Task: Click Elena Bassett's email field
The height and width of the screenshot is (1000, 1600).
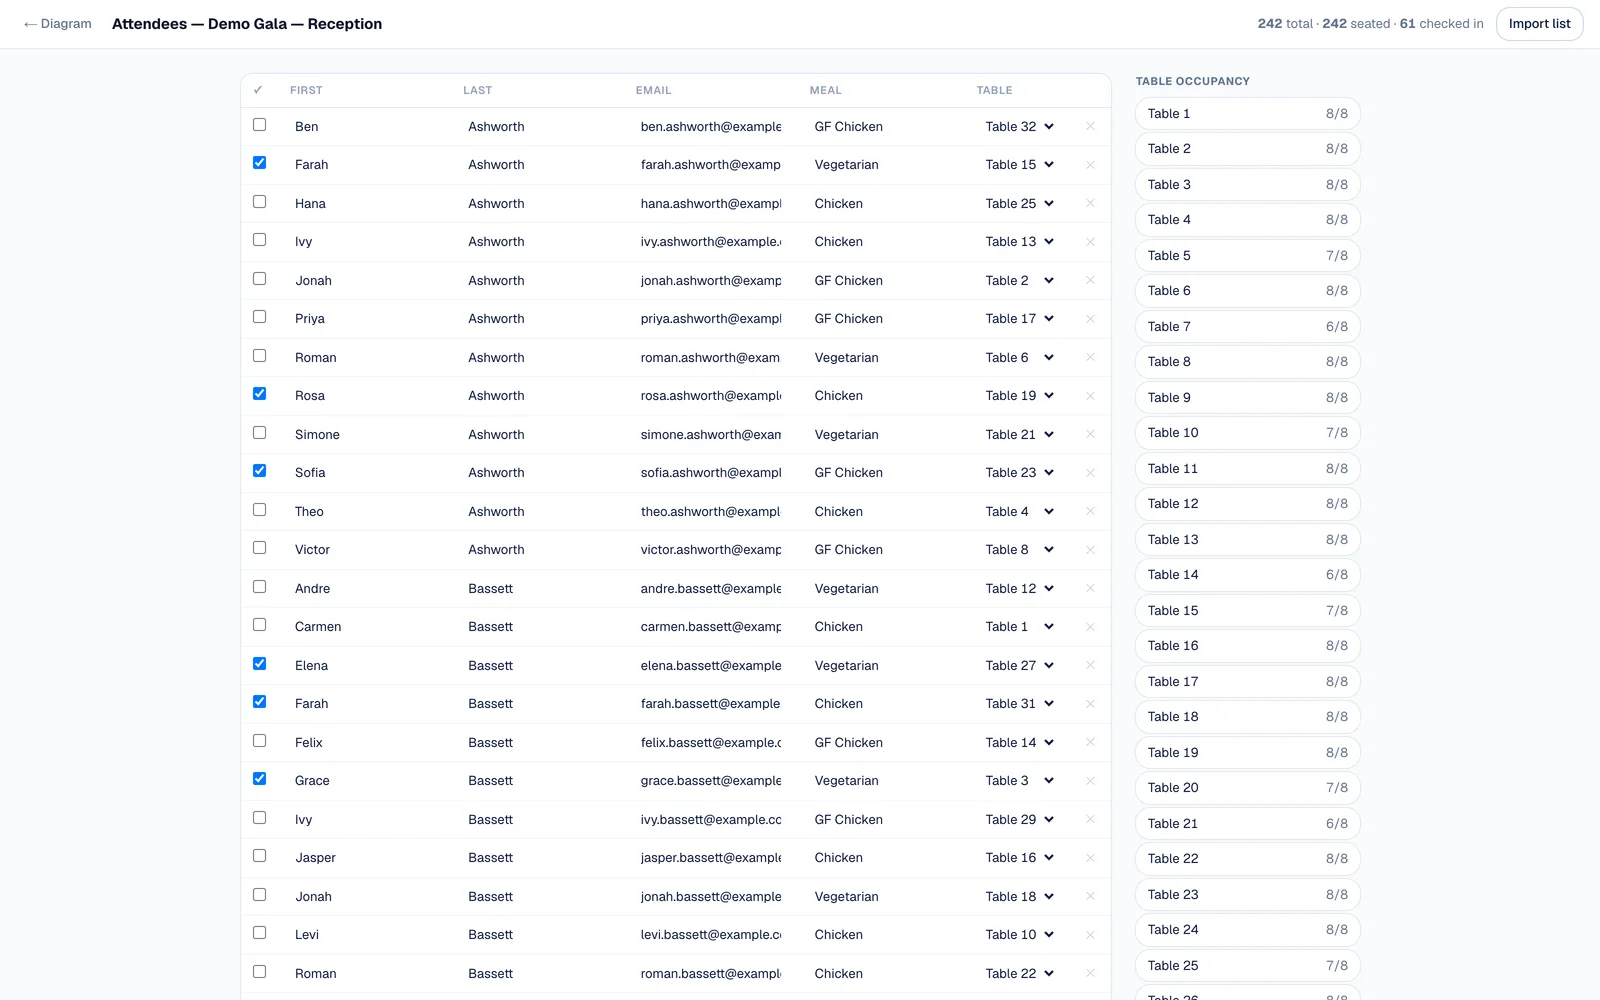Action: (x=711, y=666)
